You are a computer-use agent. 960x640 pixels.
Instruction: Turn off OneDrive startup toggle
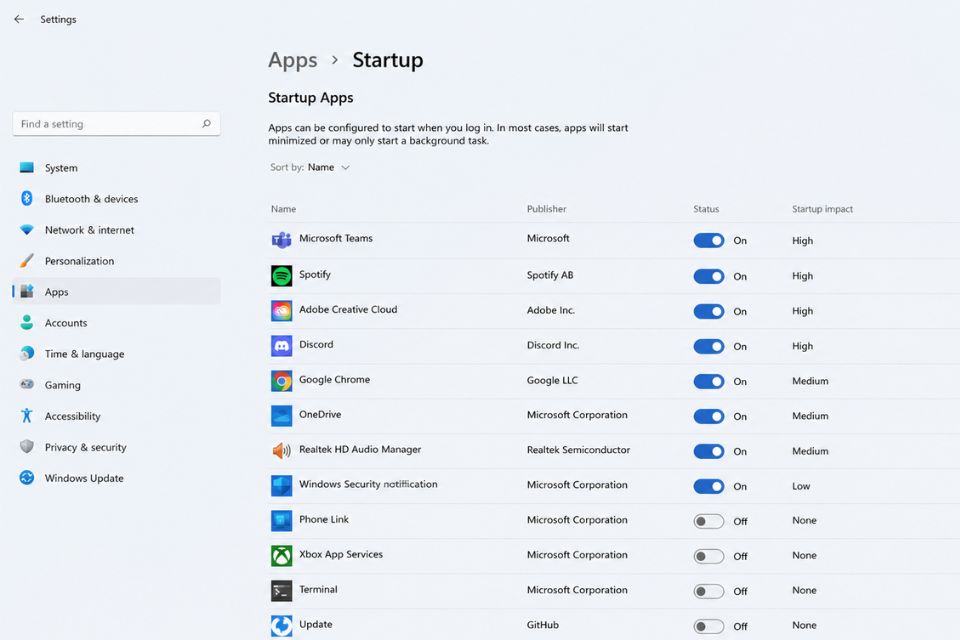pyautogui.click(x=708, y=416)
